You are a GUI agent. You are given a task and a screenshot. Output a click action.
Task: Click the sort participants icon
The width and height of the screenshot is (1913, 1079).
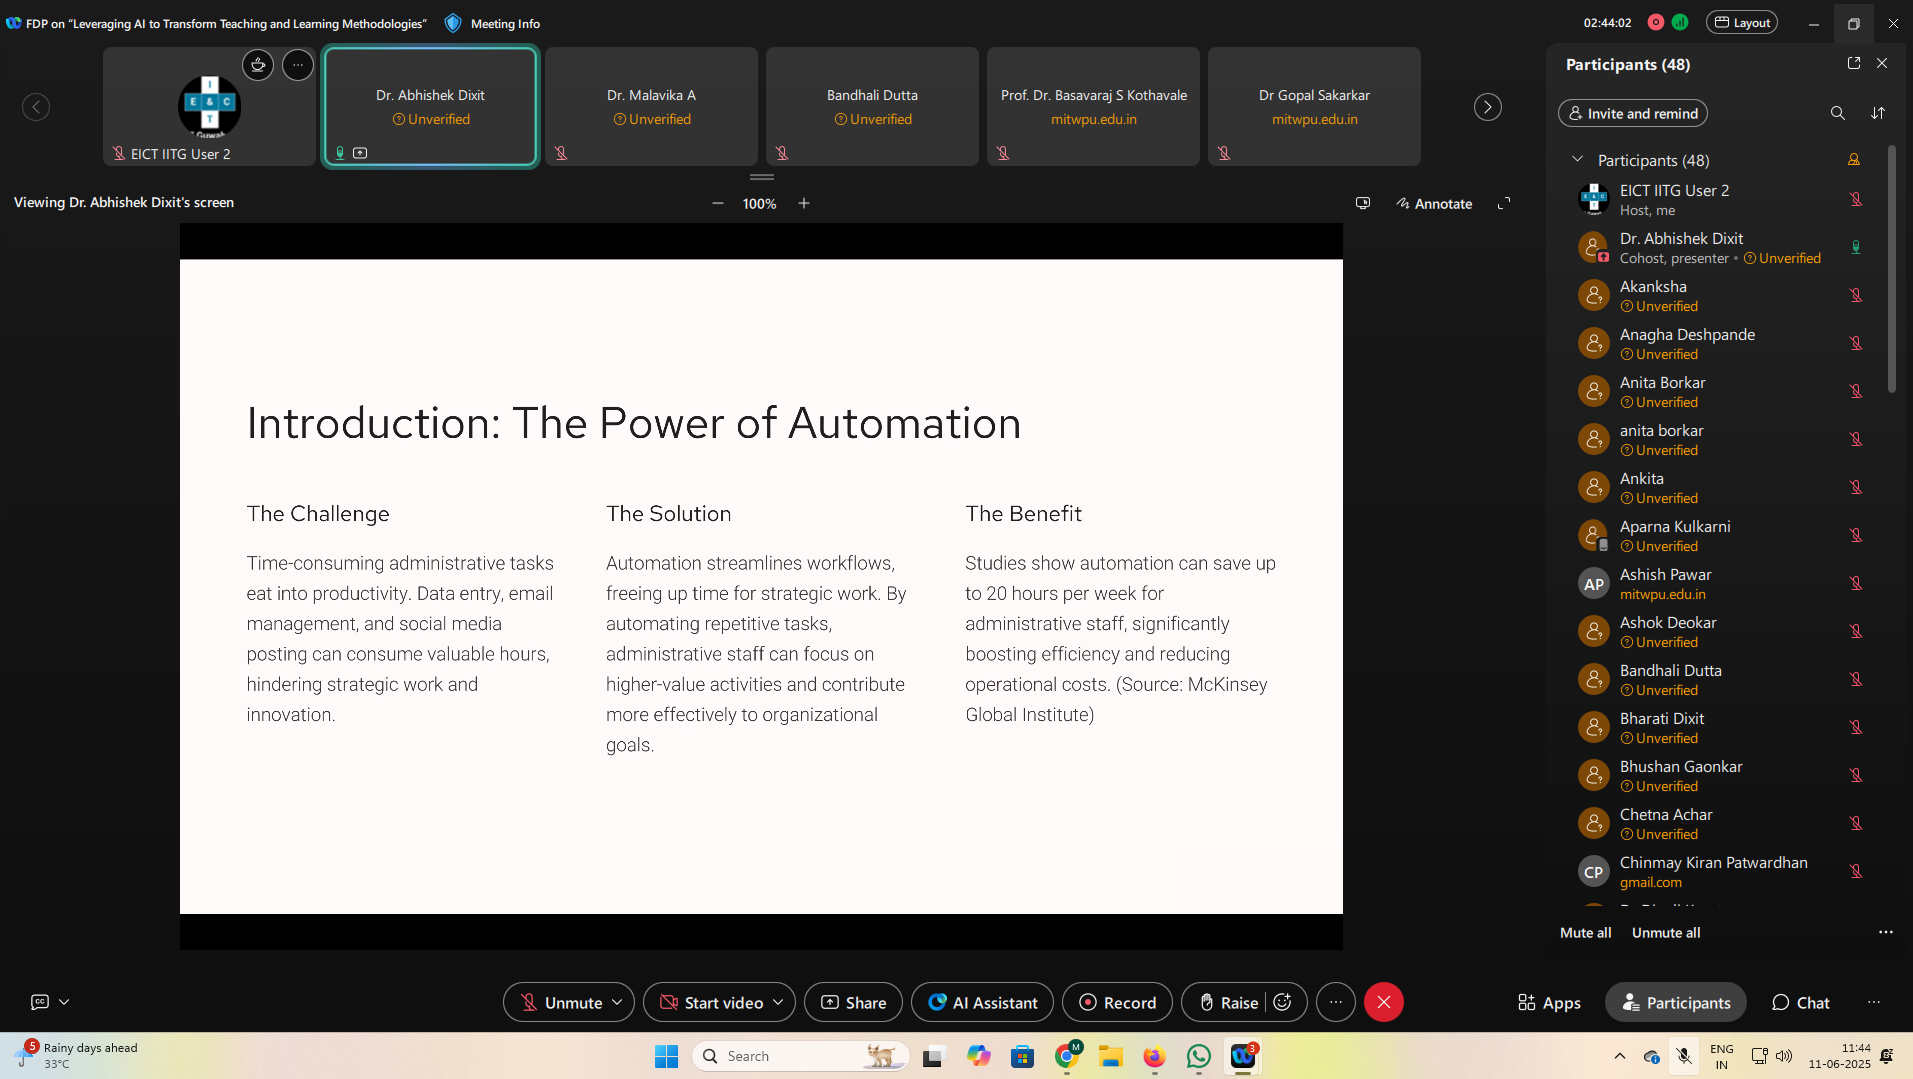[1878, 113]
